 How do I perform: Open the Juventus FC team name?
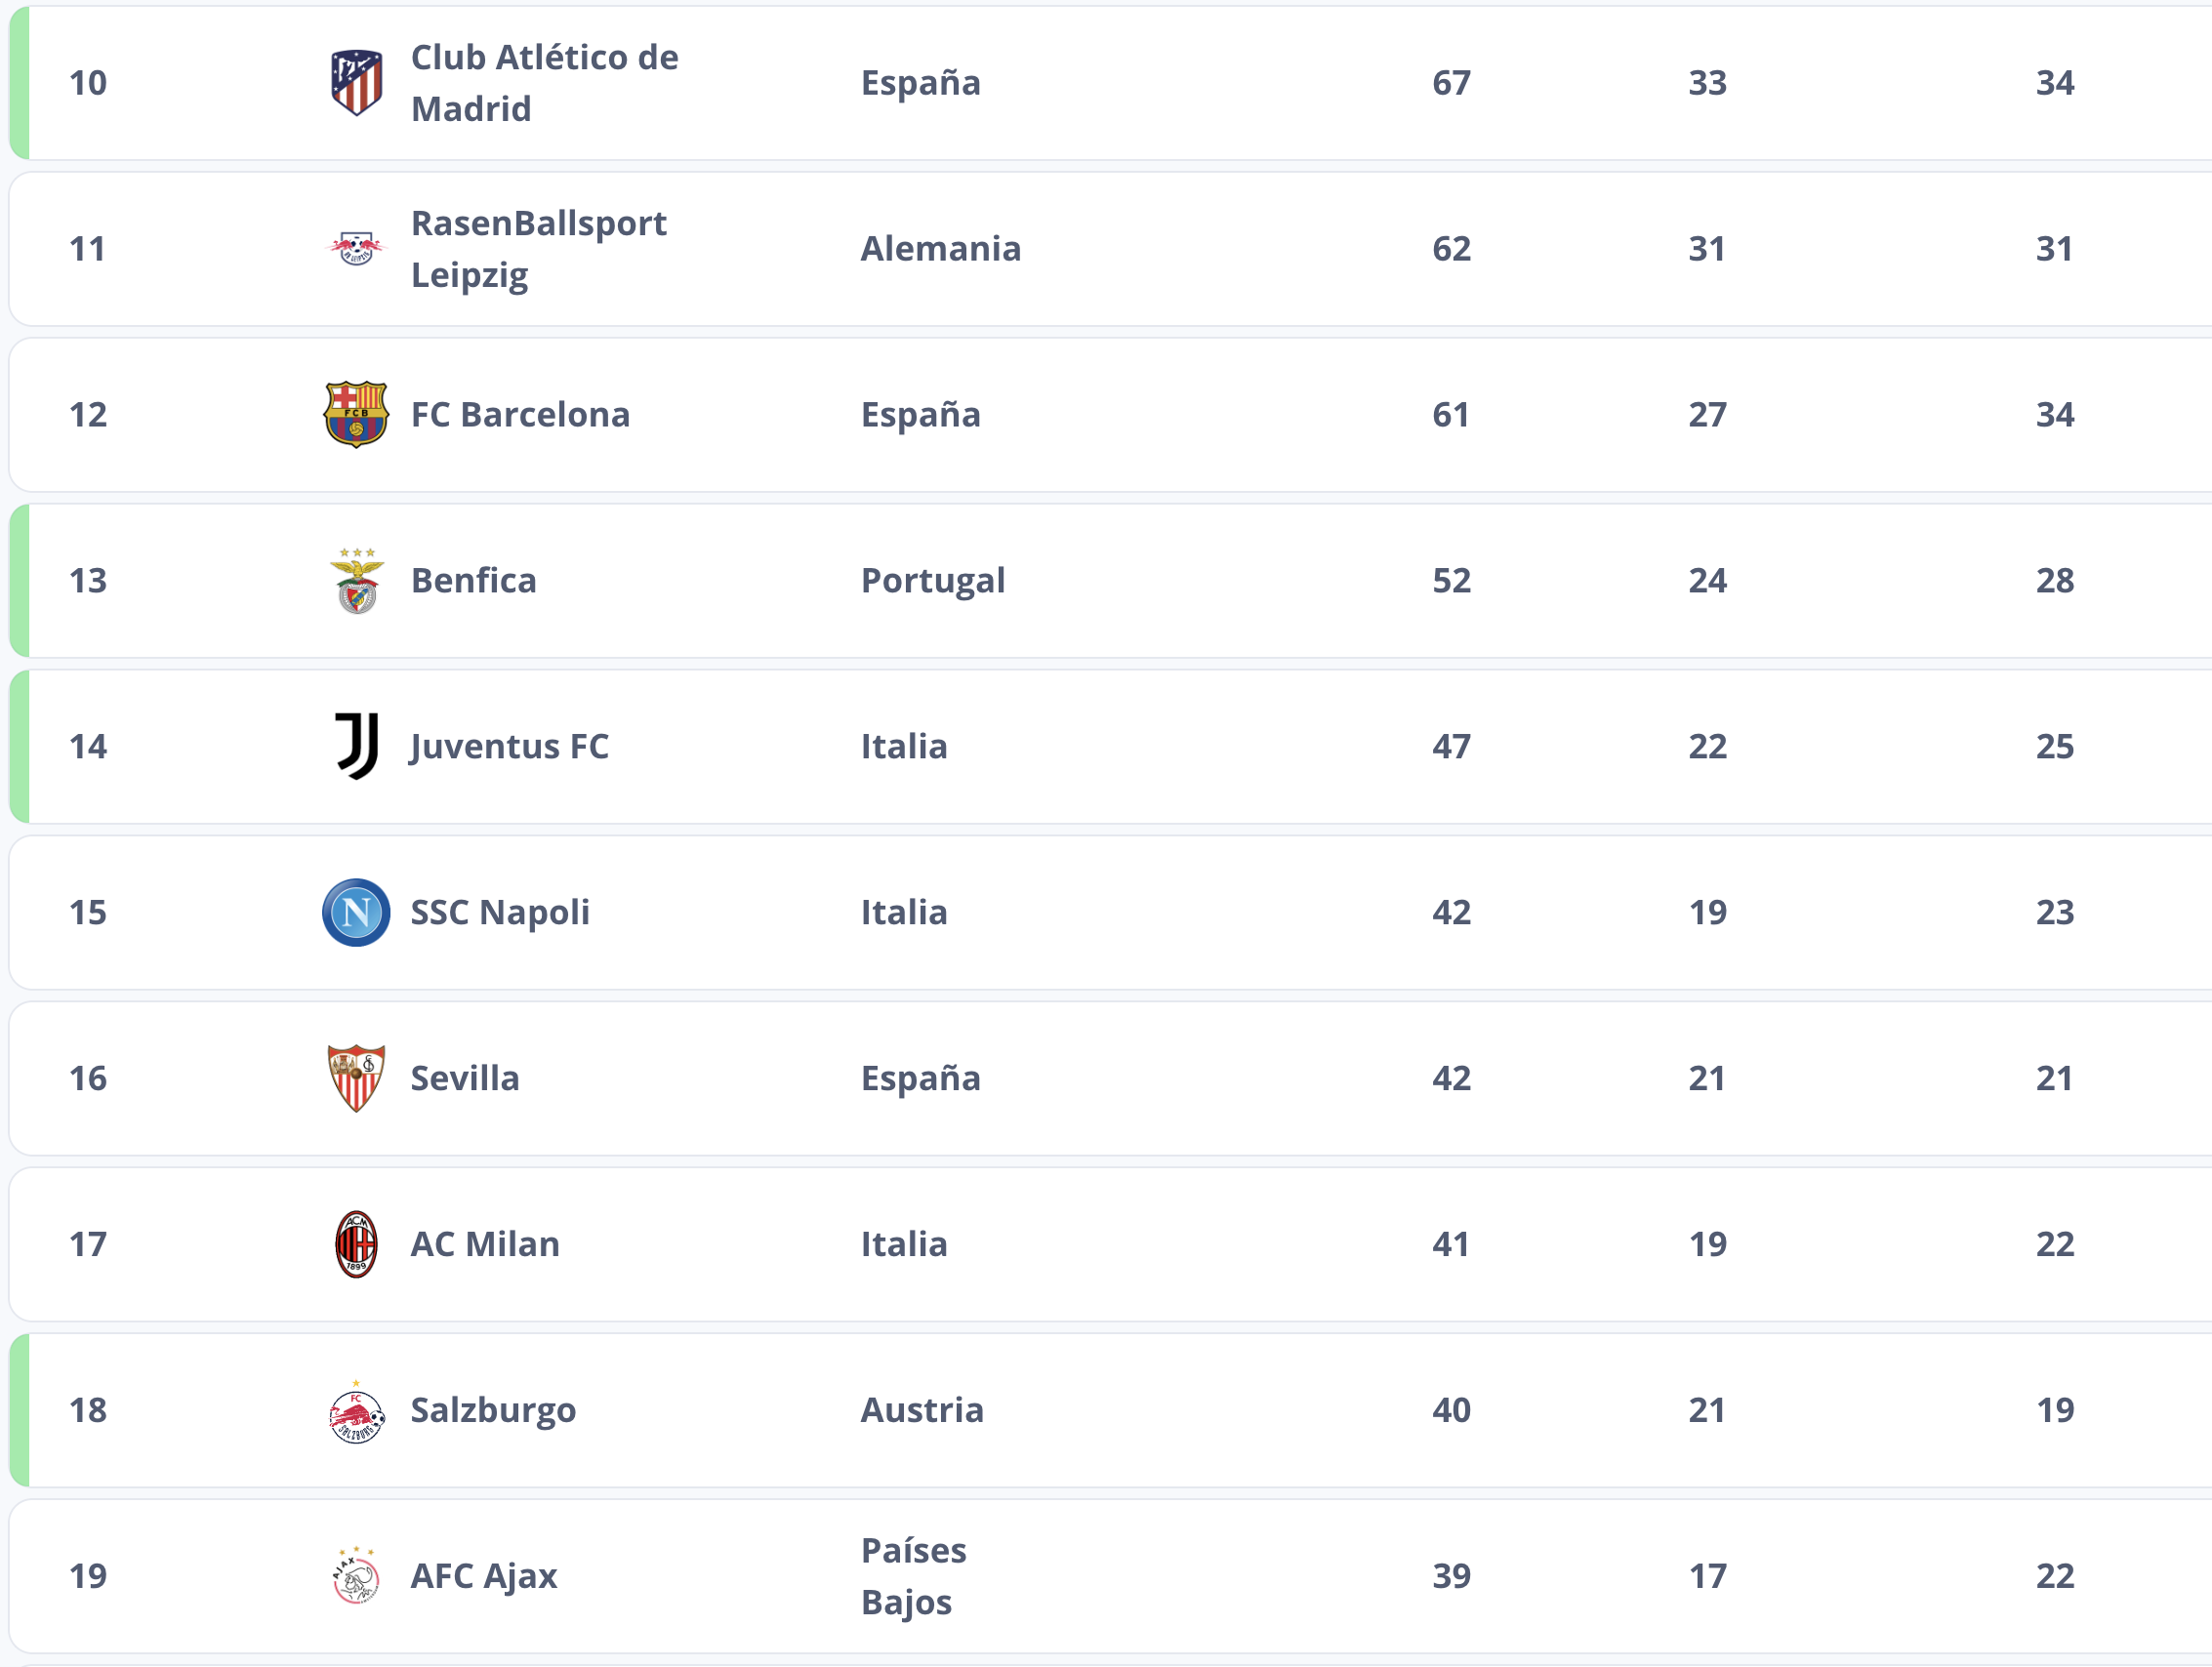(509, 746)
